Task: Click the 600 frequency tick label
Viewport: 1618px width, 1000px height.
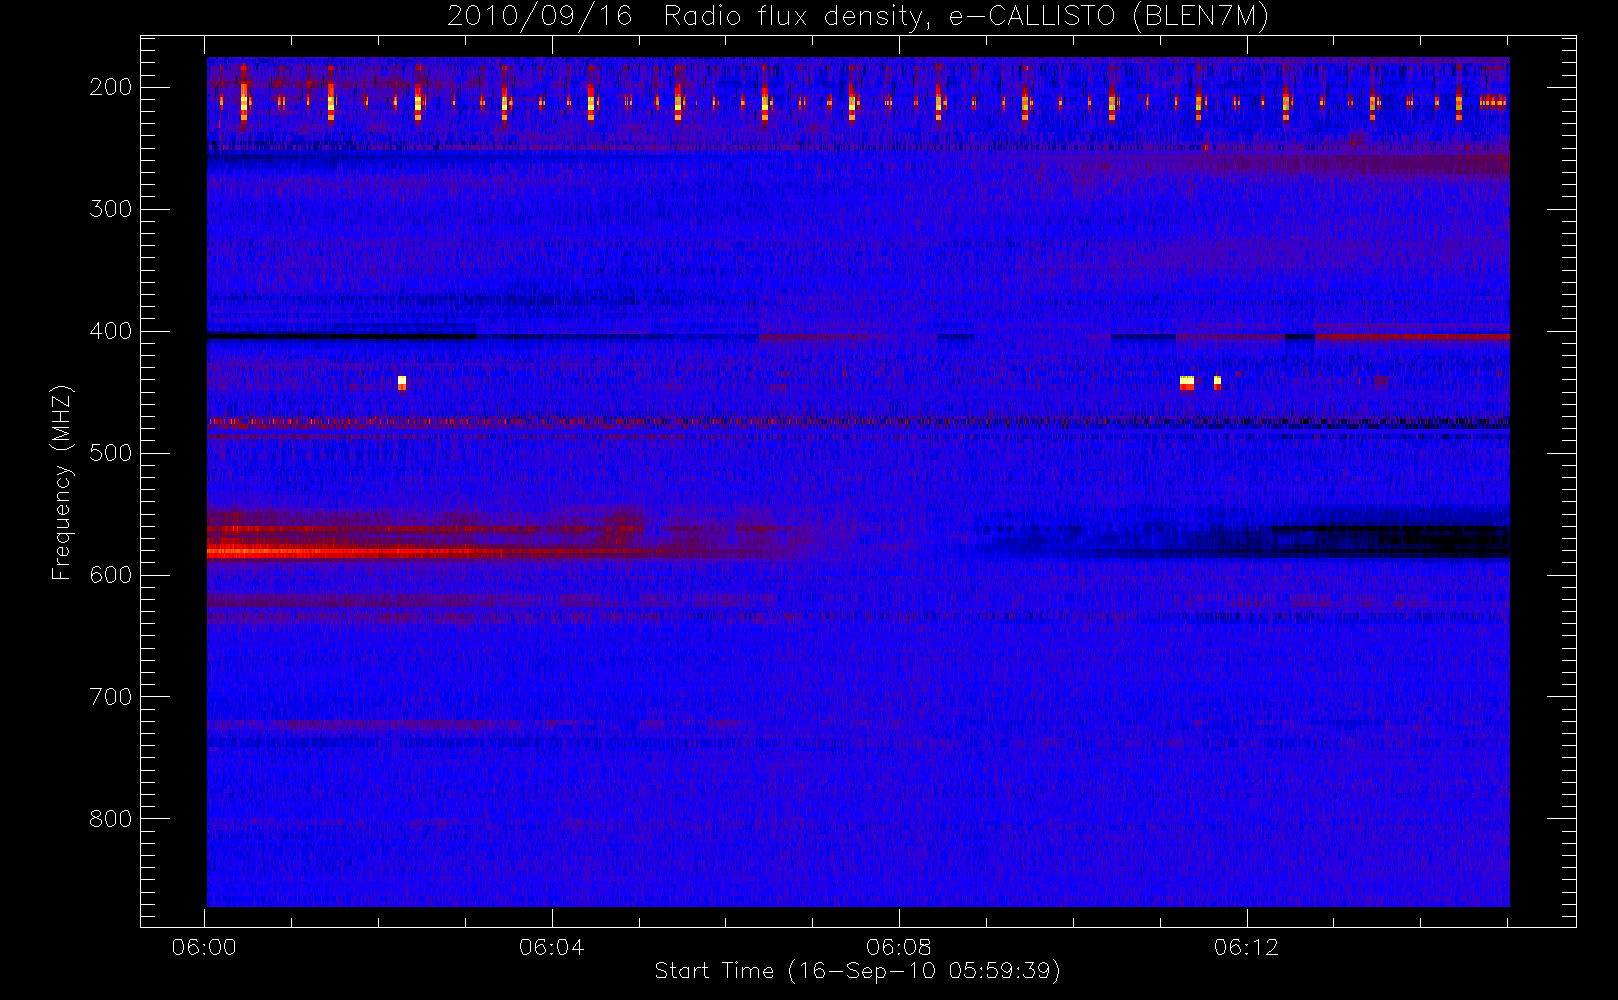Action: tap(110, 575)
